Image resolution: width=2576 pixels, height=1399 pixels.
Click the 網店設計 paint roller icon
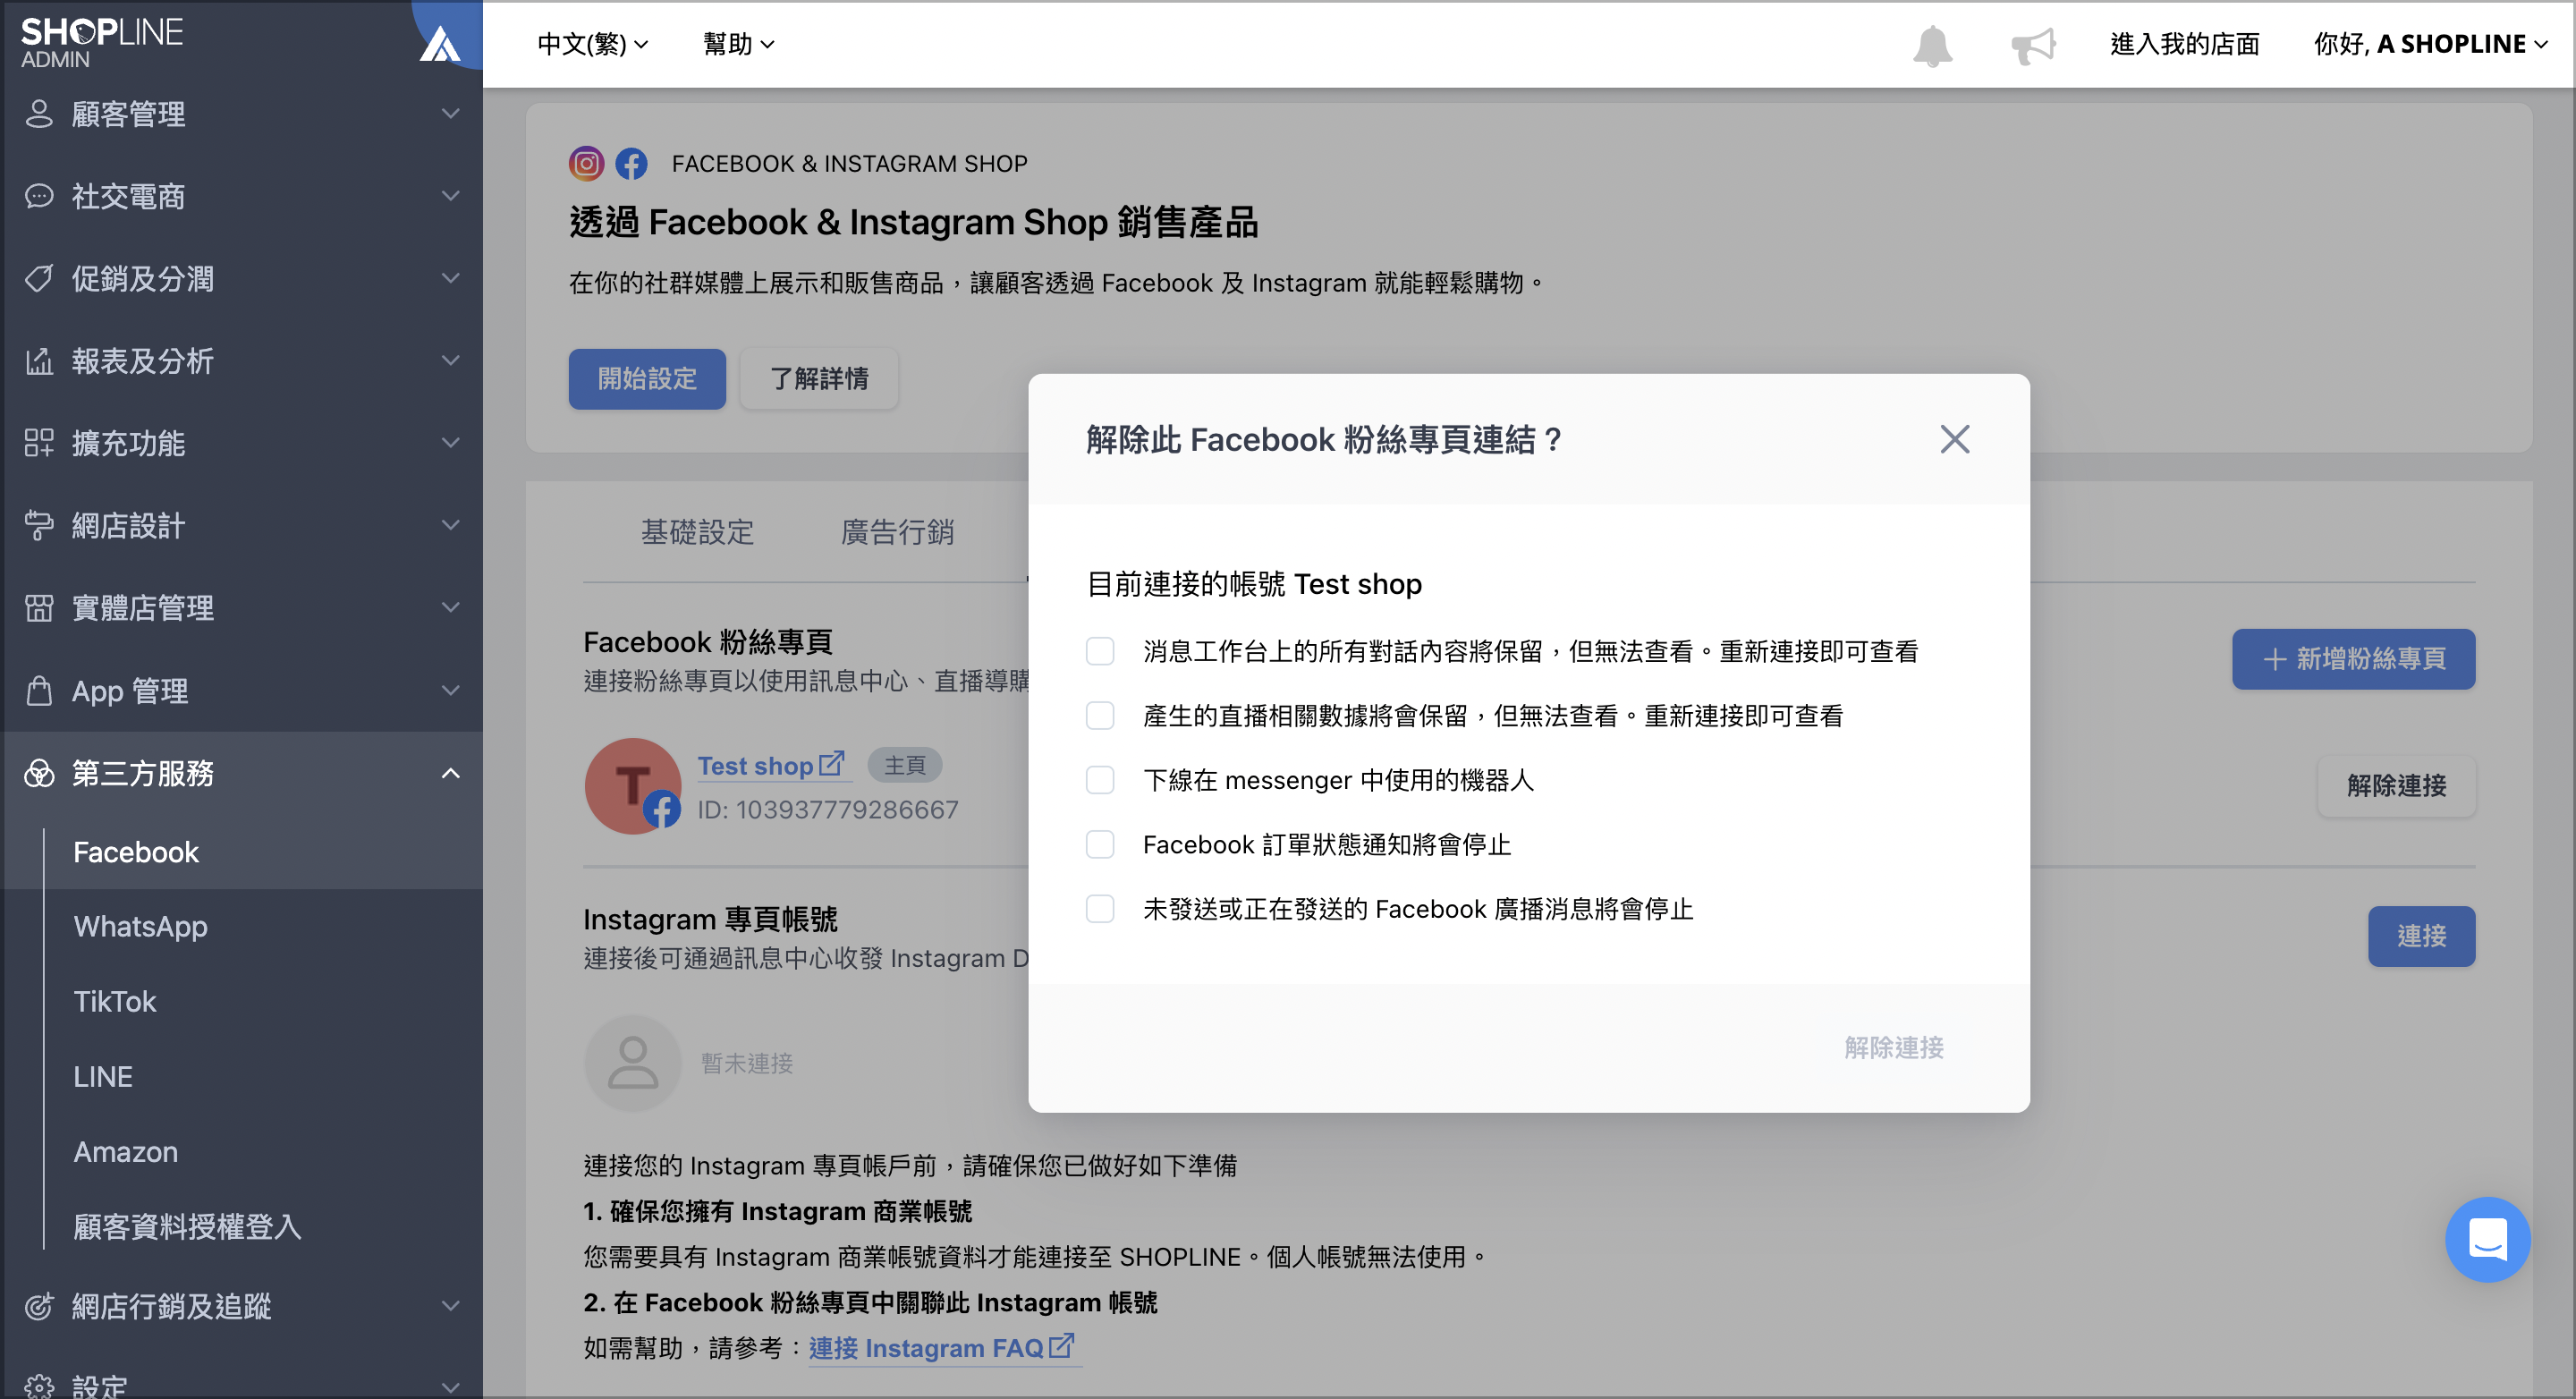click(x=39, y=525)
